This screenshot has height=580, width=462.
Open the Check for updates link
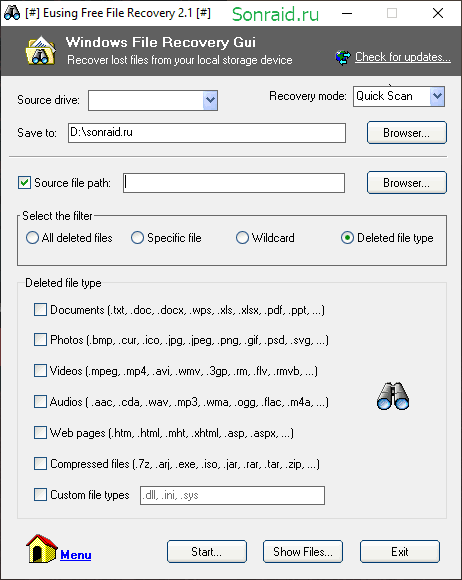tap(403, 57)
